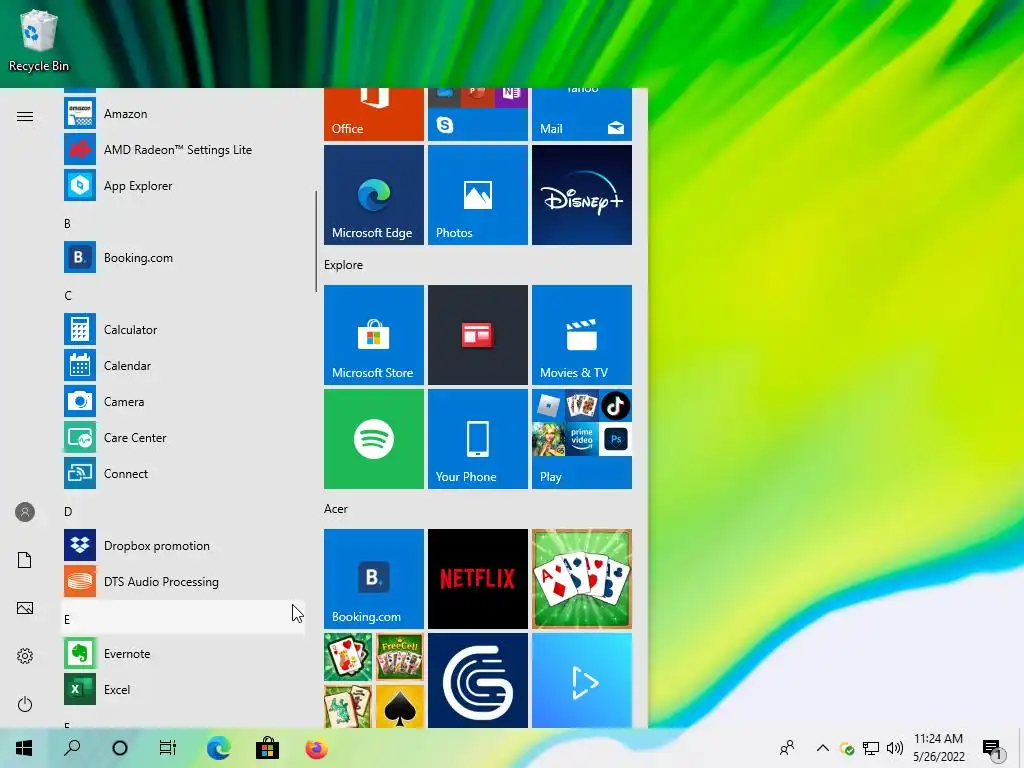Click the app list scrollbar
Image resolution: width=1024 pixels, height=768 pixels.
pos(316,241)
